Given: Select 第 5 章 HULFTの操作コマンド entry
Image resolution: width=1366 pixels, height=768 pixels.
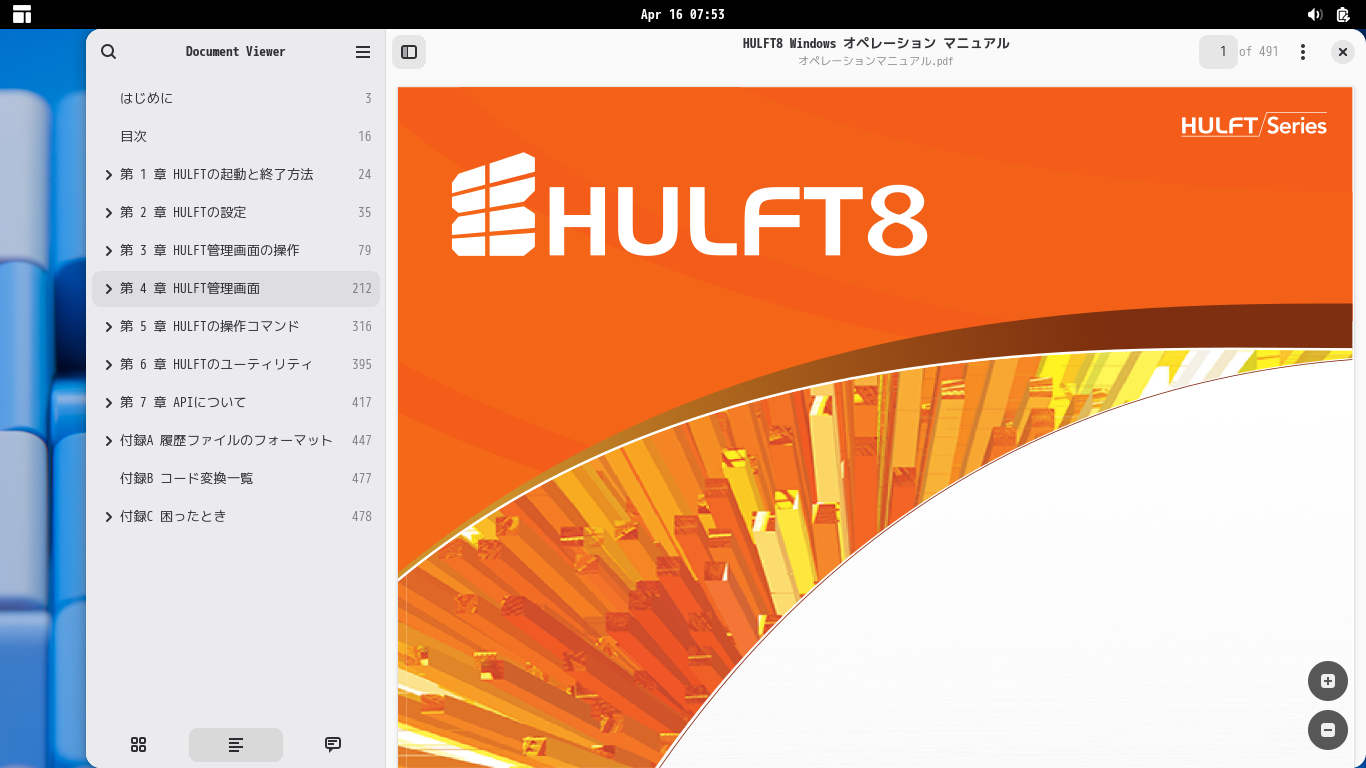Looking at the screenshot, I should pos(236,326).
